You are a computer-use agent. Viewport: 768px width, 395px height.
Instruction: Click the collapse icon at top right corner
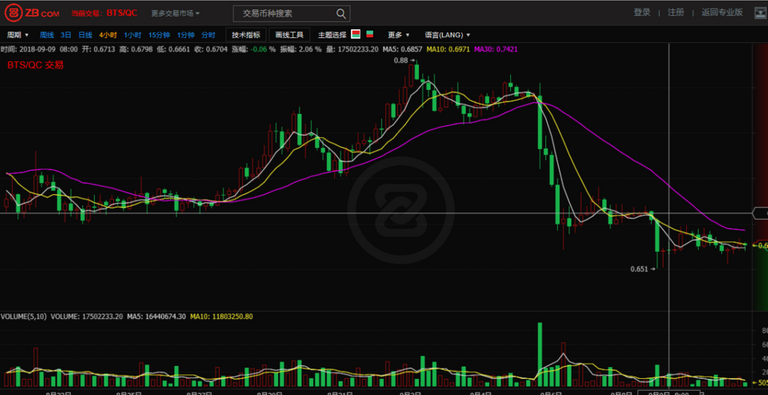coord(761,13)
